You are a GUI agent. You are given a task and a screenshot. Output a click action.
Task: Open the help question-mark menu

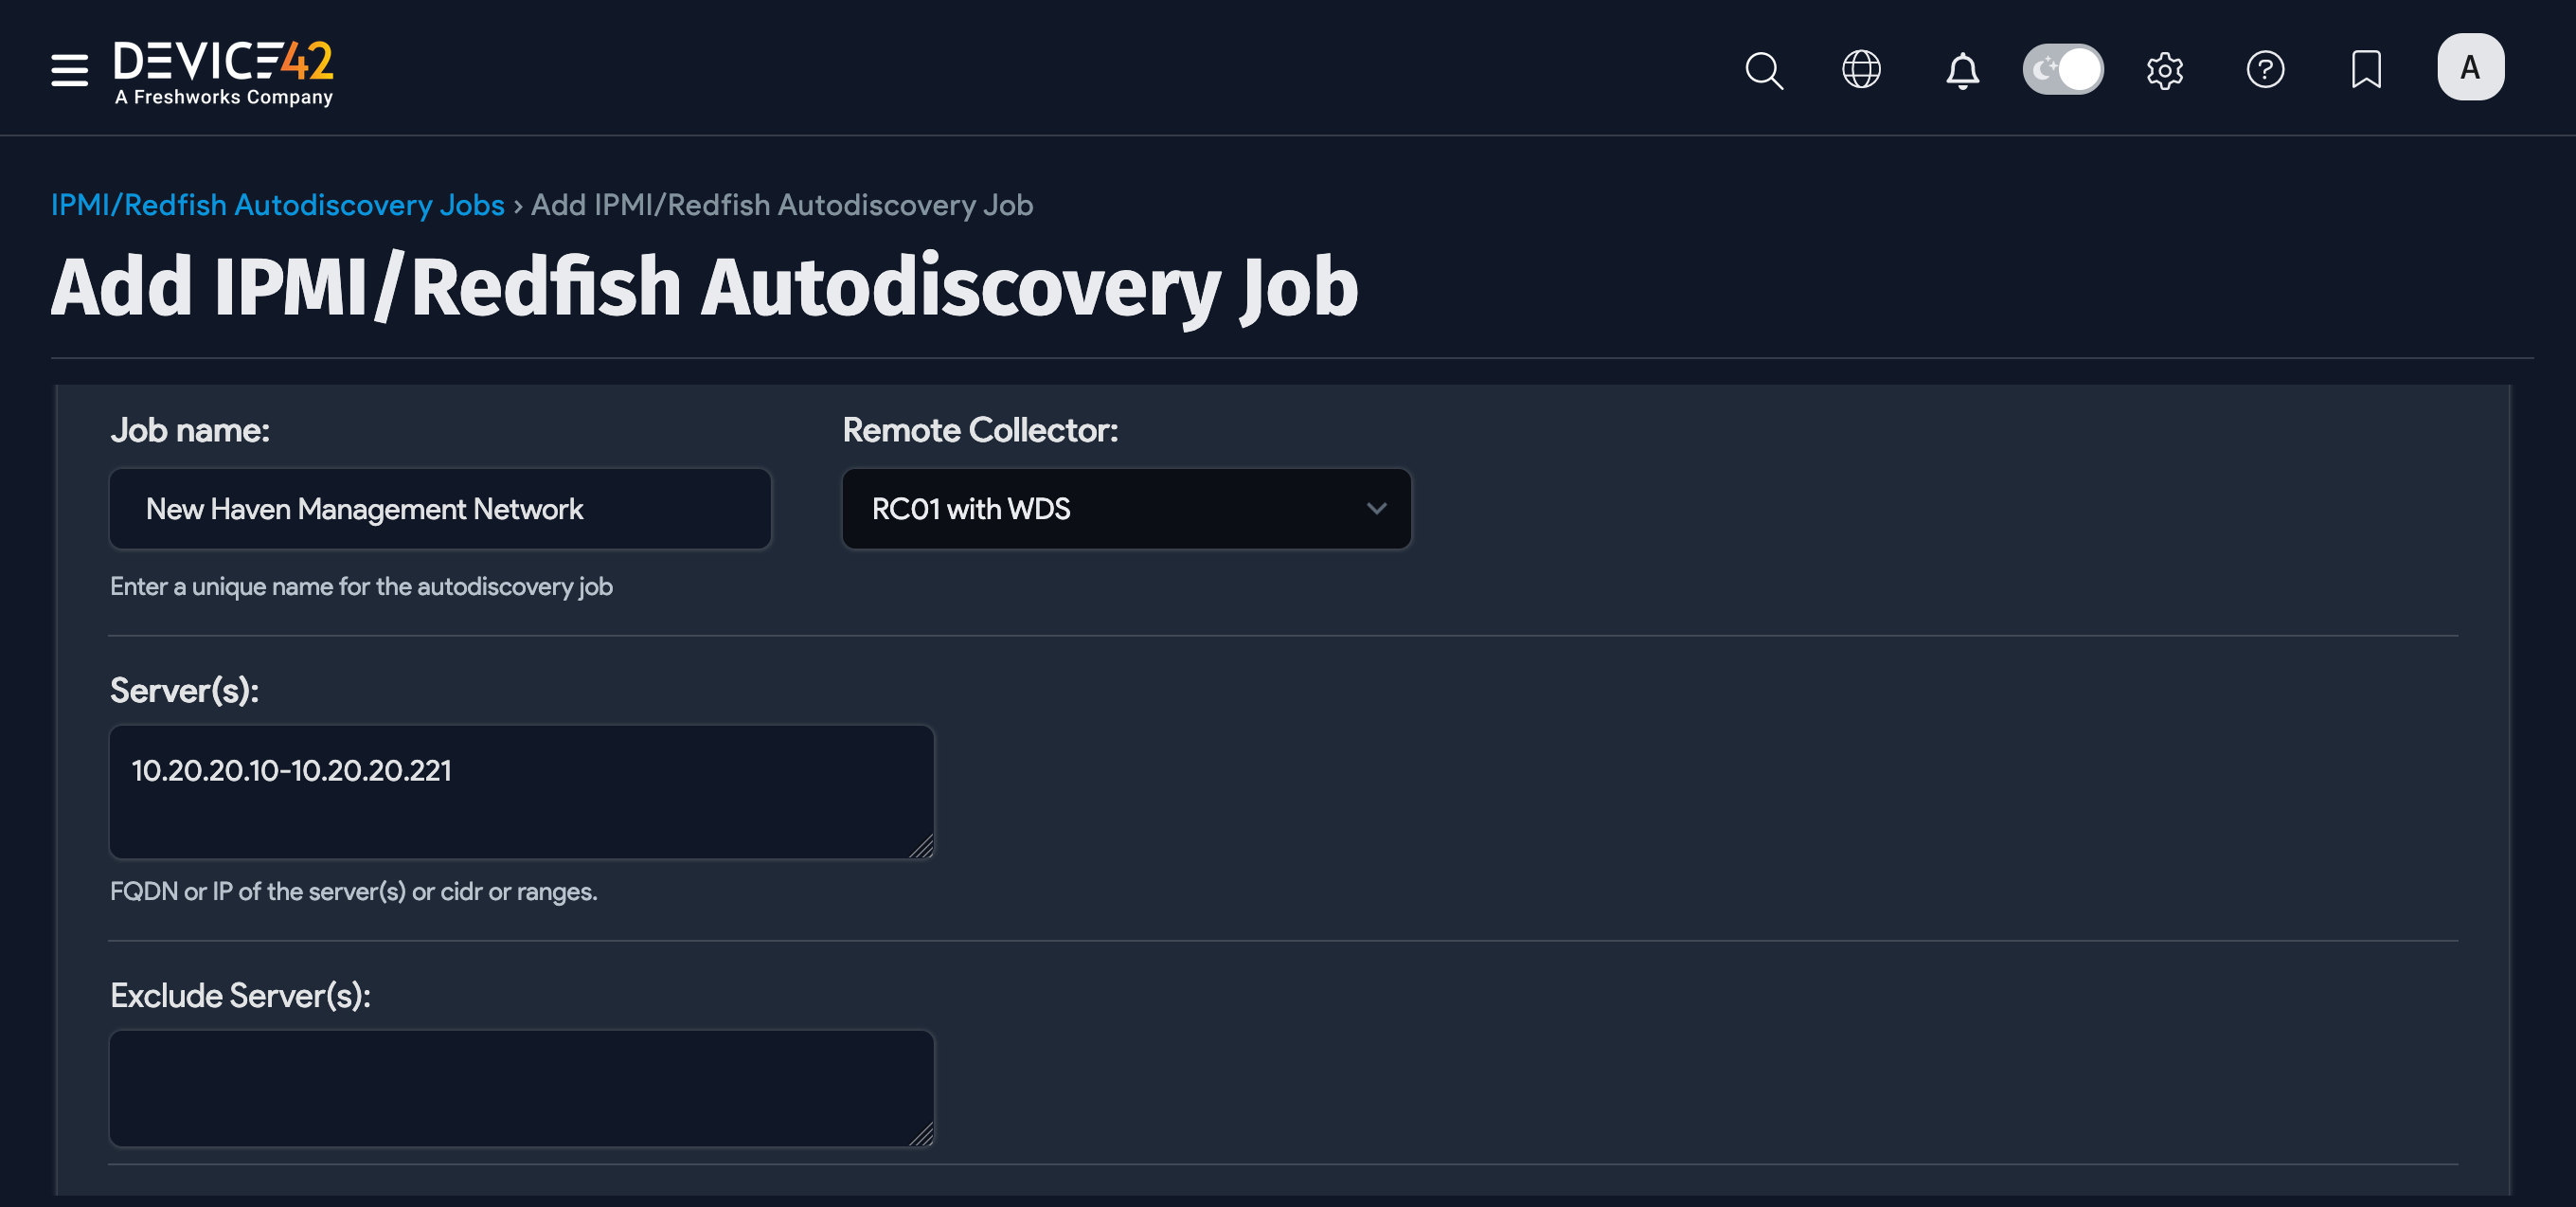coord(2266,69)
